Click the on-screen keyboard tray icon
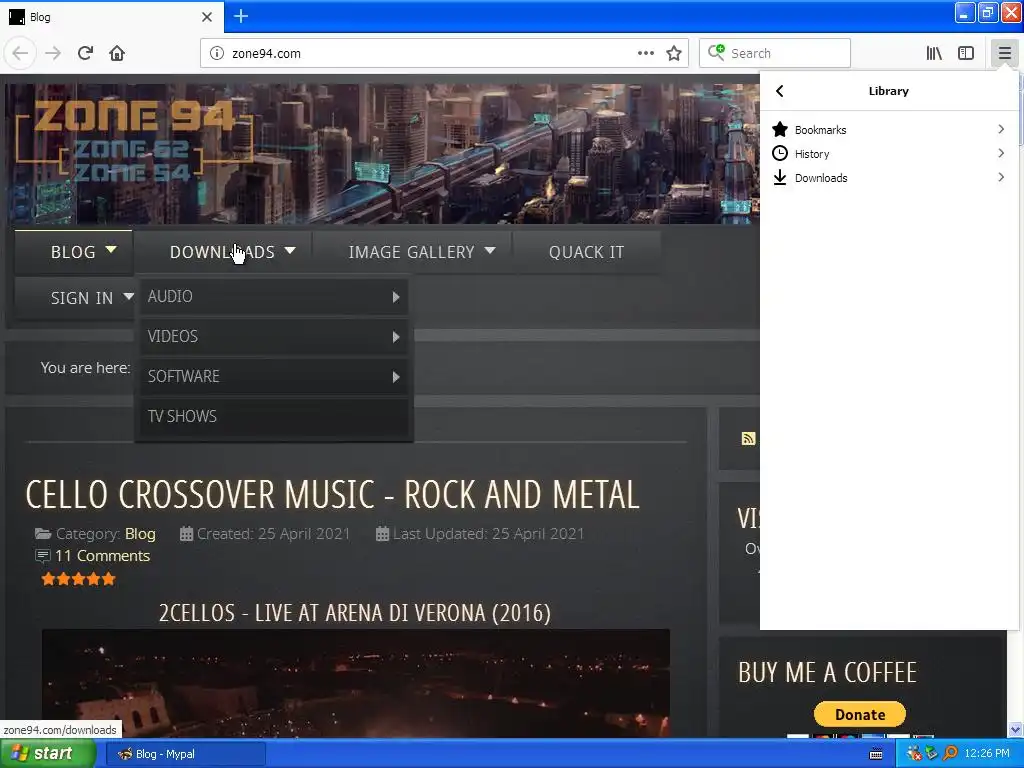1024x768 pixels. coord(876,754)
